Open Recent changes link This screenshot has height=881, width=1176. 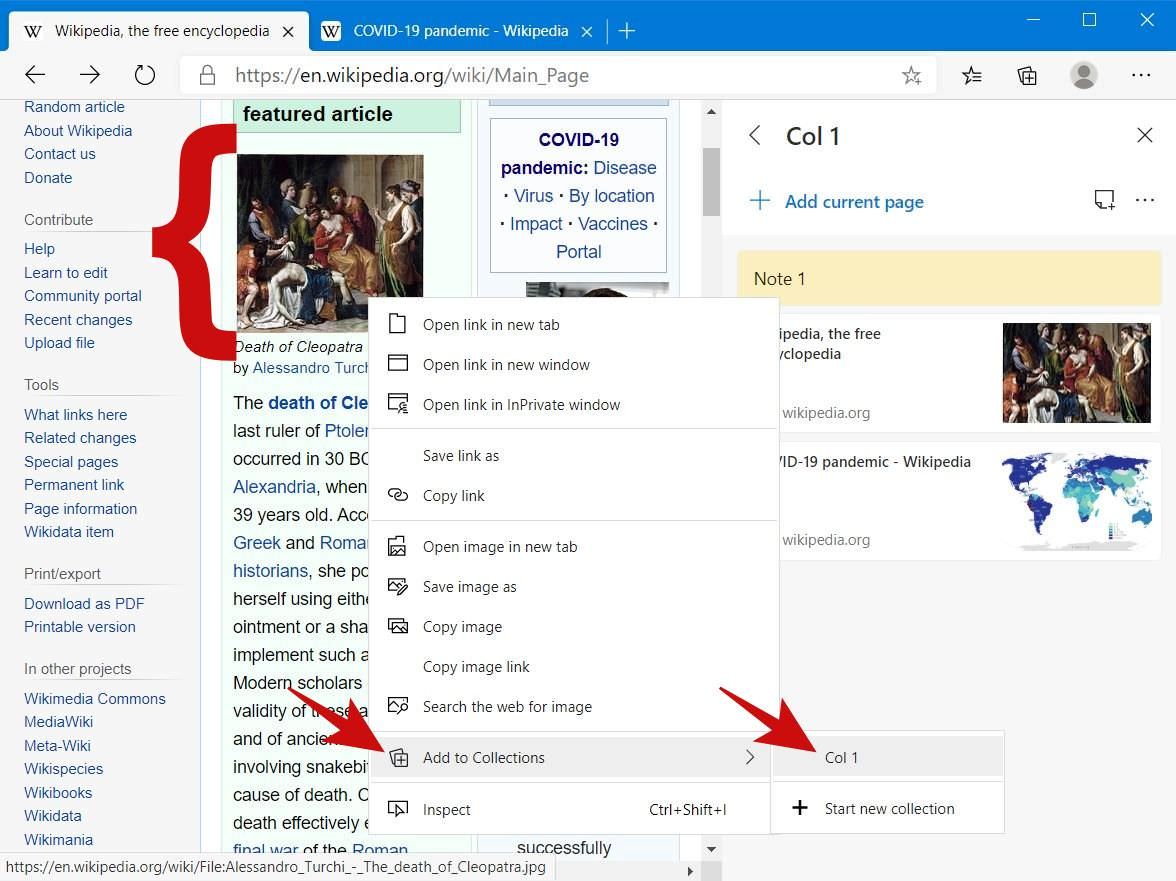(78, 319)
